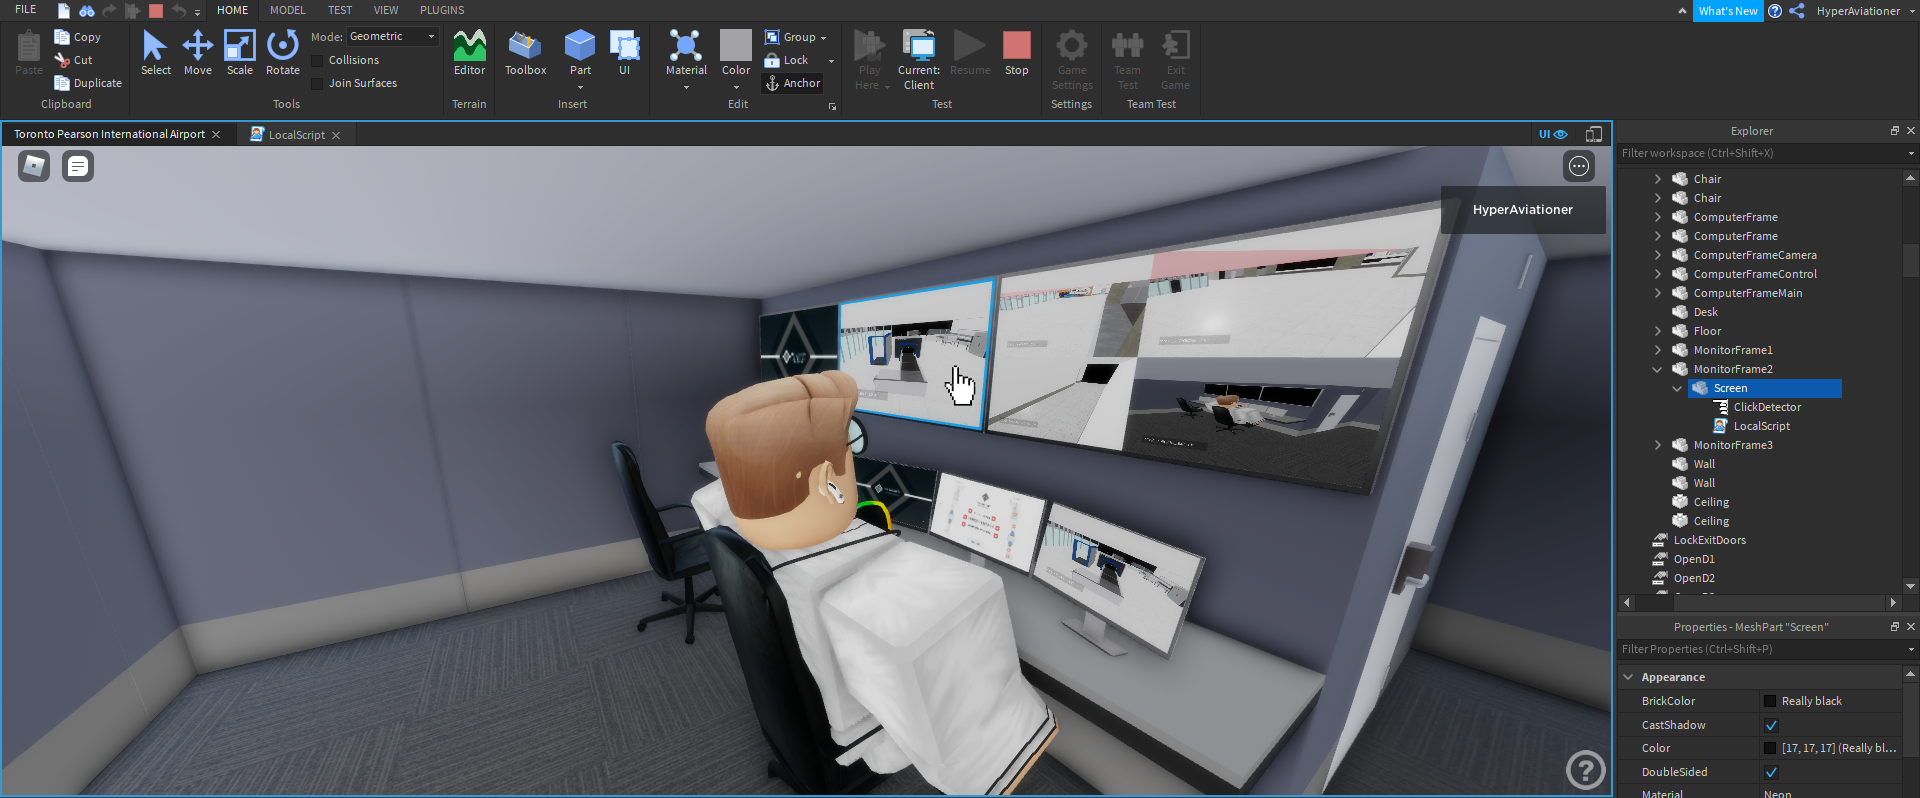Choose the Scale tool
1920x798 pixels.
(240, 53)
